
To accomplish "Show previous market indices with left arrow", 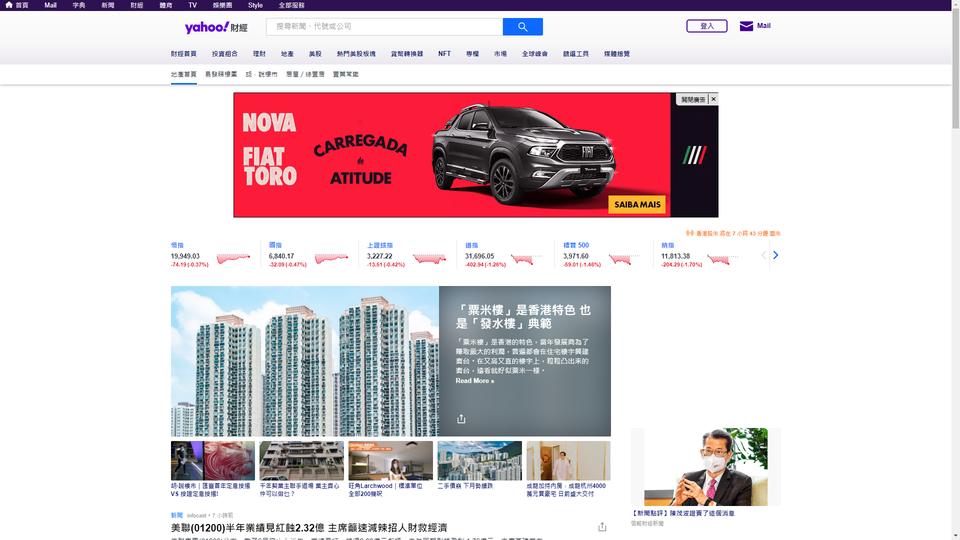I will (x=763, y=255).
